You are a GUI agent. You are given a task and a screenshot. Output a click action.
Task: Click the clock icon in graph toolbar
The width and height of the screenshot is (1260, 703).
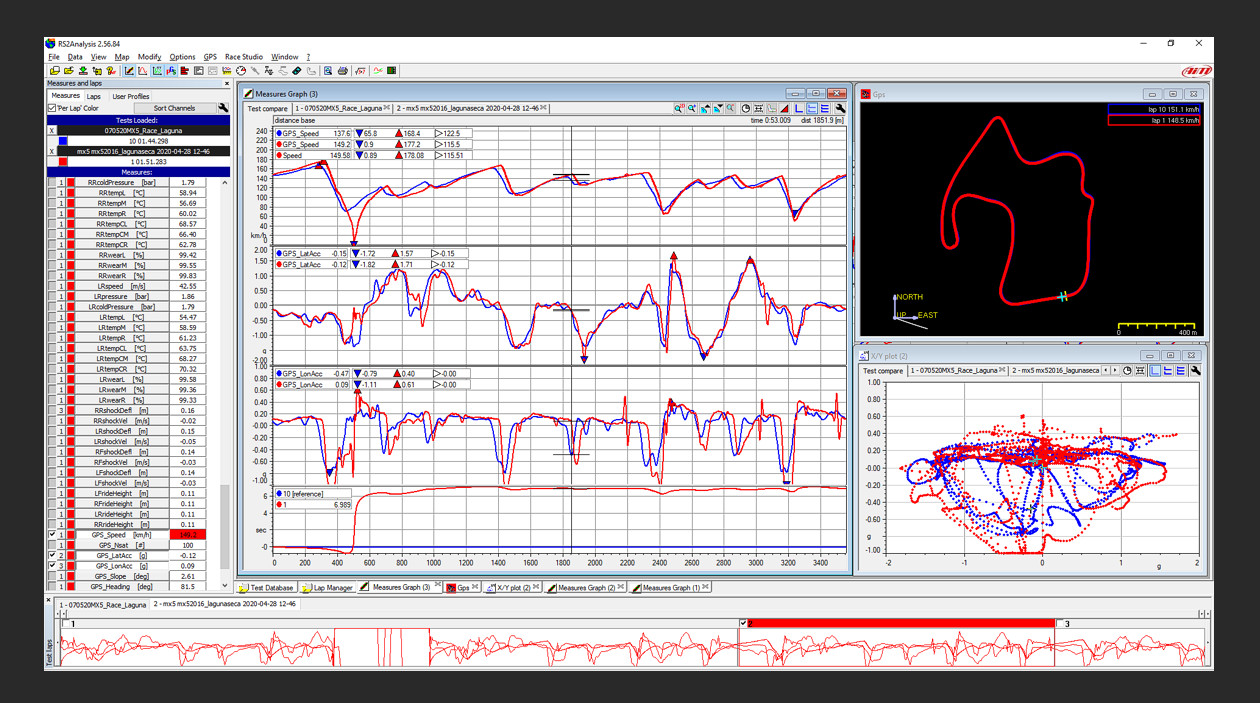pos(745,108)
